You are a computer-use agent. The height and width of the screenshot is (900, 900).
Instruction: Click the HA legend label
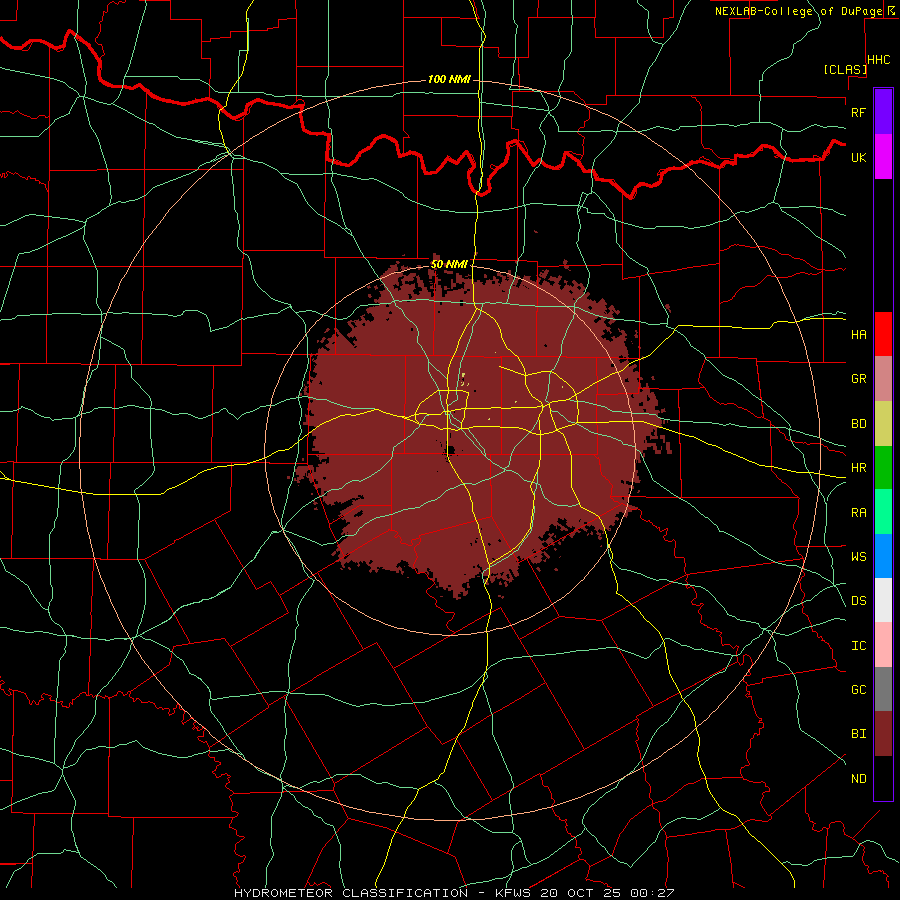click(858, 334)
